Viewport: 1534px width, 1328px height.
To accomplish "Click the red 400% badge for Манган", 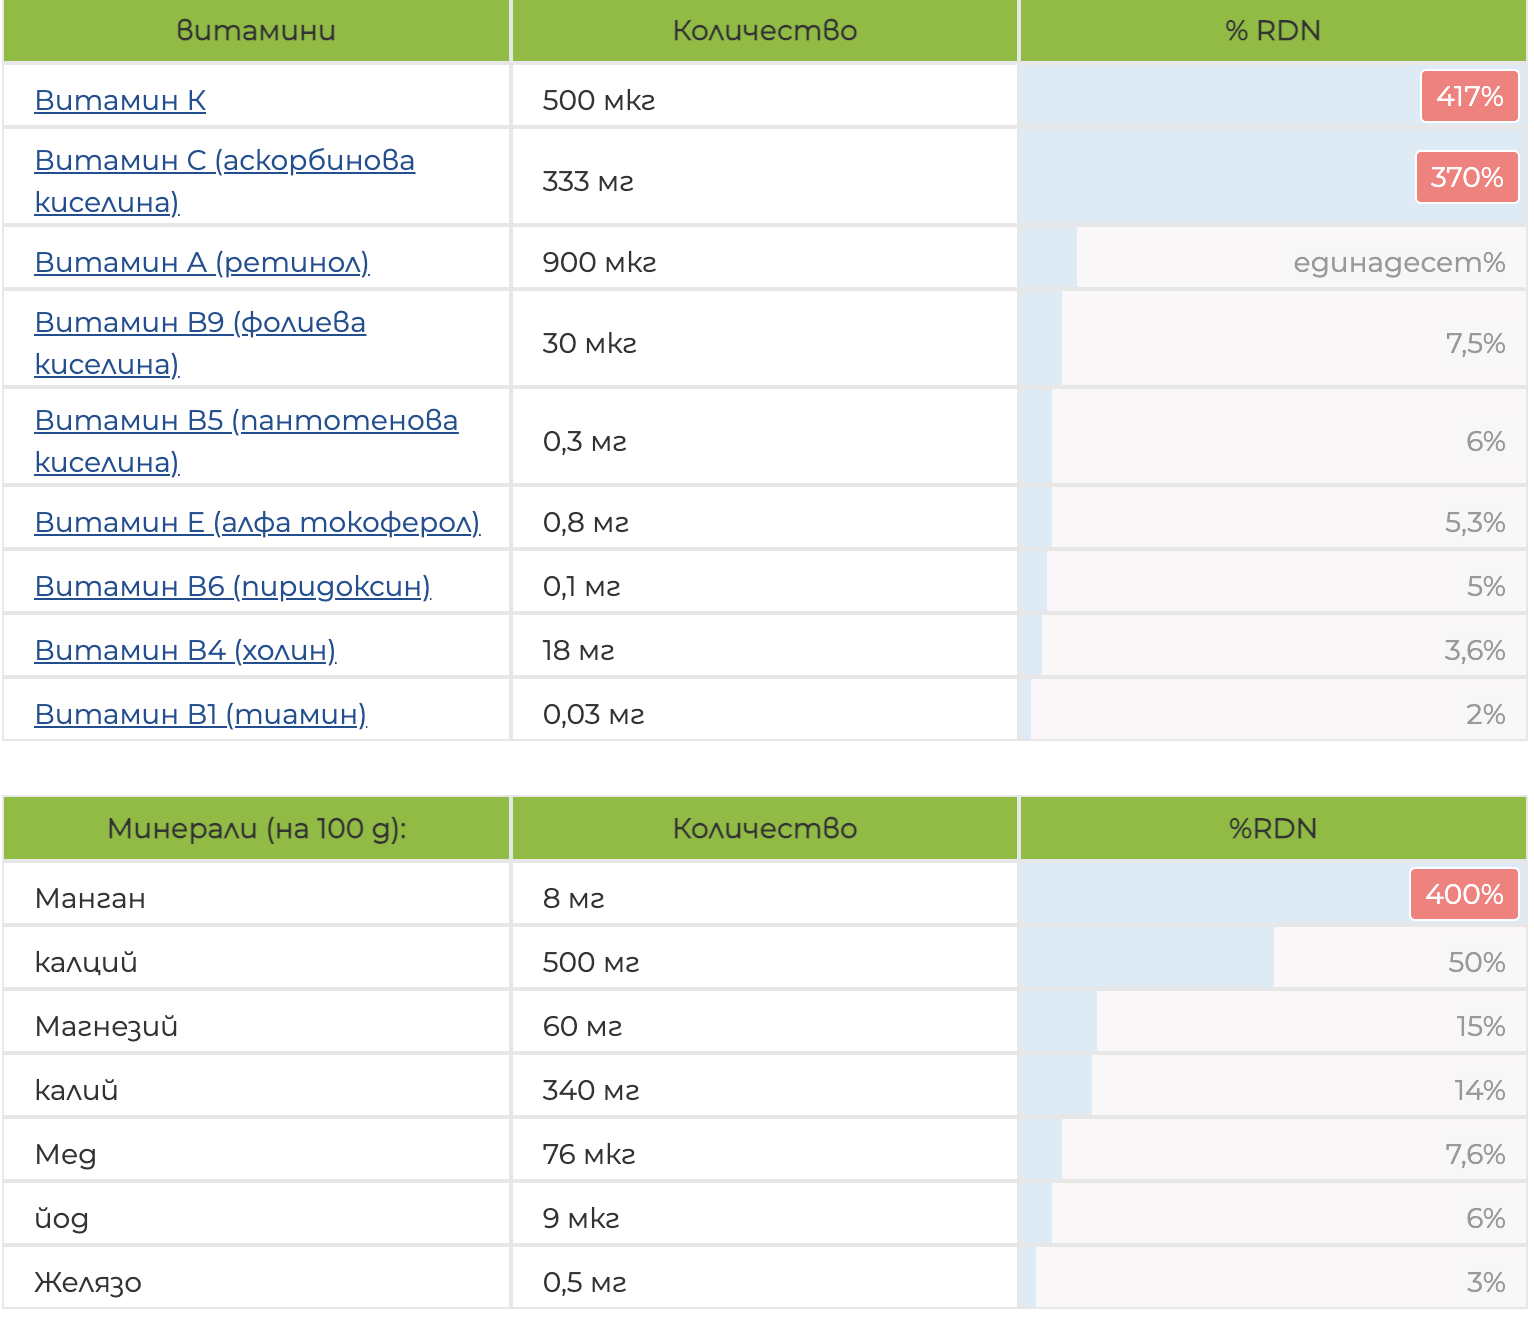I will 1463,894.
